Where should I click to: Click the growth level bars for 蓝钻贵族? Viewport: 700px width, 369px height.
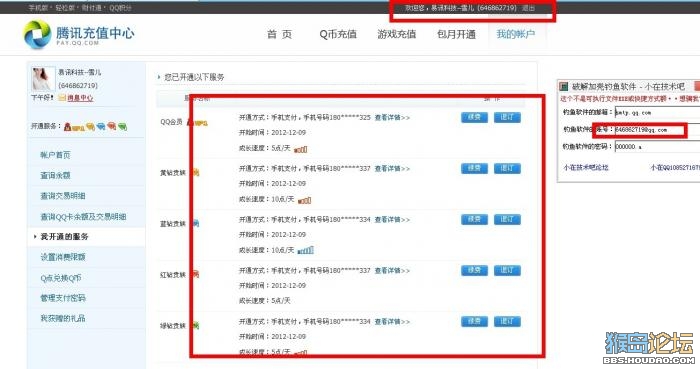click(x=306, y=251)
